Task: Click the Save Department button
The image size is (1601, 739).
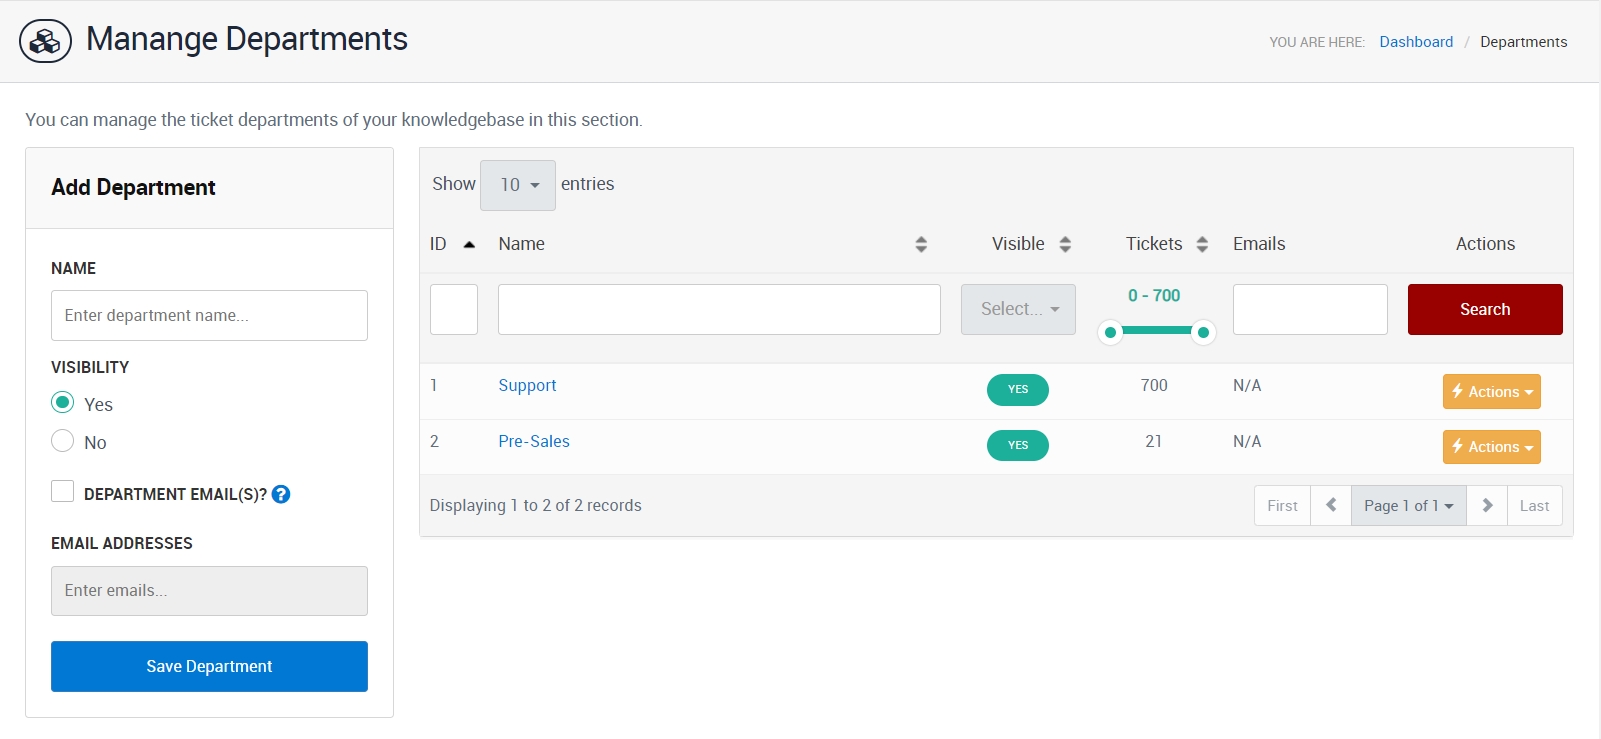Action: click(x=209, y=666)
